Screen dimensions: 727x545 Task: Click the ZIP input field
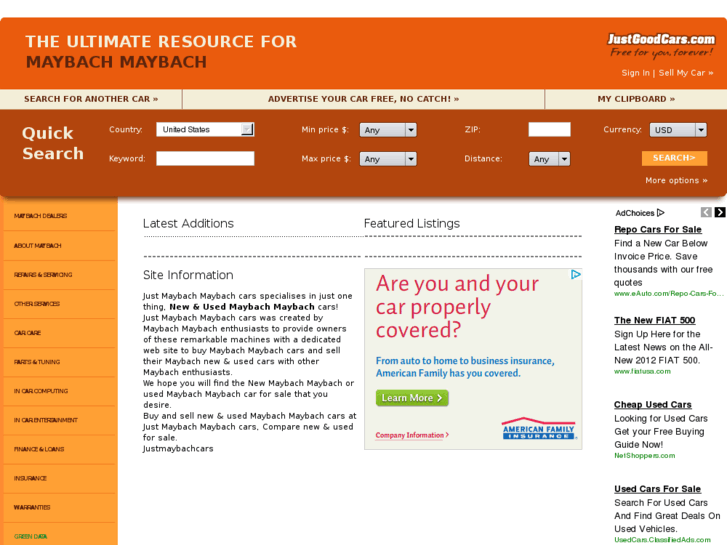point(549,129)
